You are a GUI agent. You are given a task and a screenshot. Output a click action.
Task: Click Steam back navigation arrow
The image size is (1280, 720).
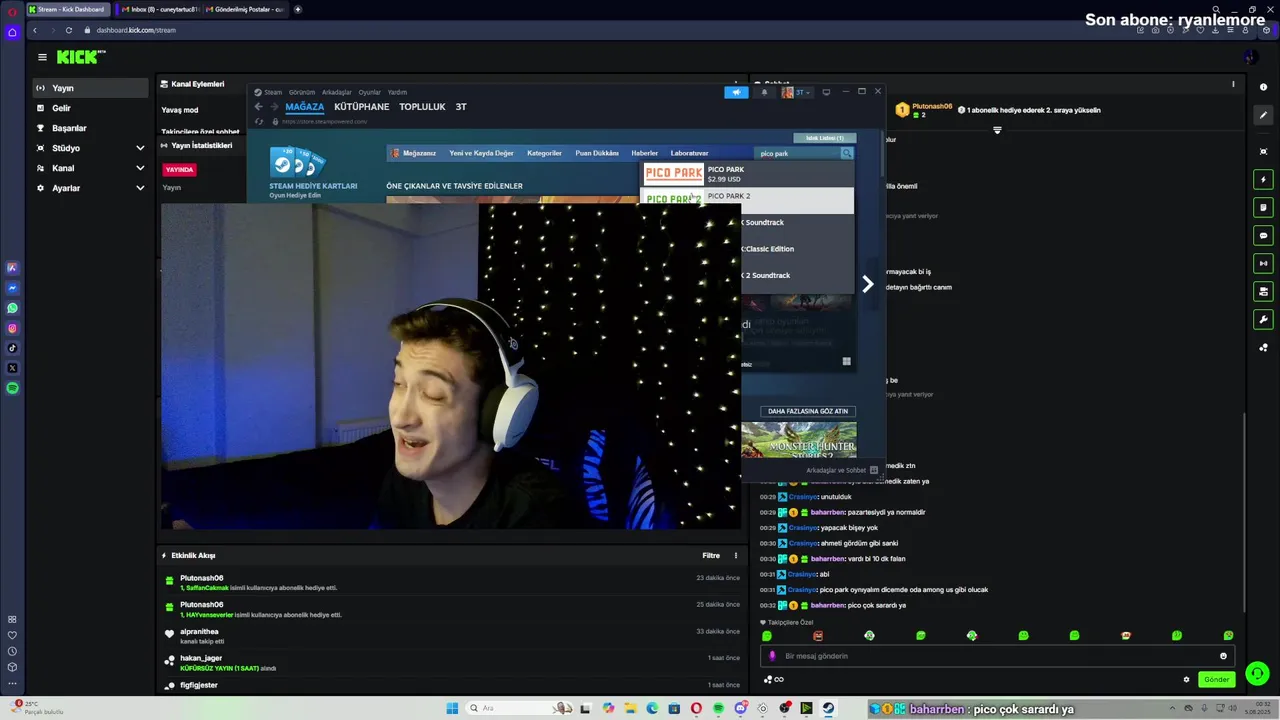pos(258,107)
